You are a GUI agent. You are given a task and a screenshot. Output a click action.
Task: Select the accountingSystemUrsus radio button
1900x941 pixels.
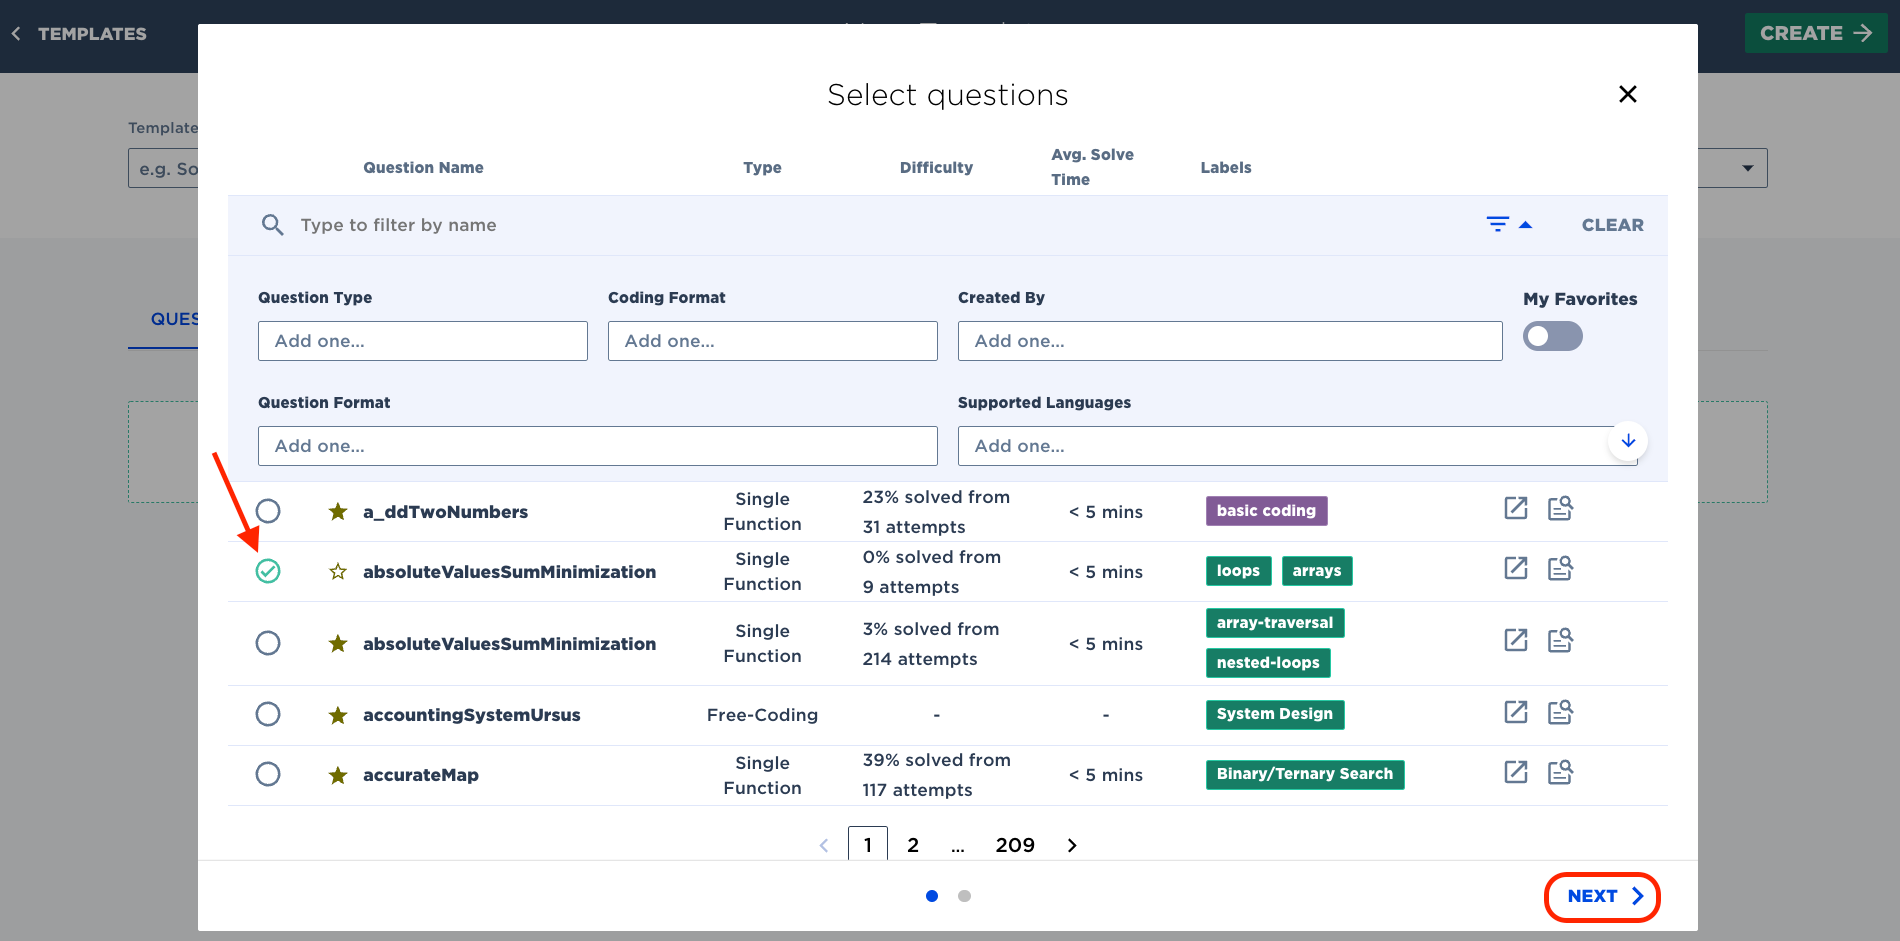[268, 714]
